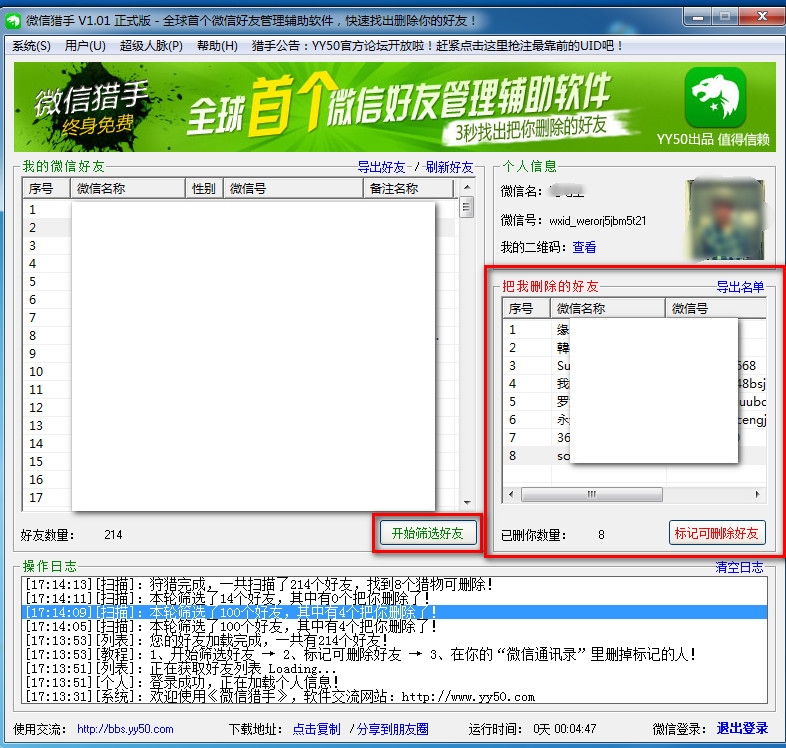Select row 17 in my friends list
Screen dimensions: 786x748
[240, 498]
